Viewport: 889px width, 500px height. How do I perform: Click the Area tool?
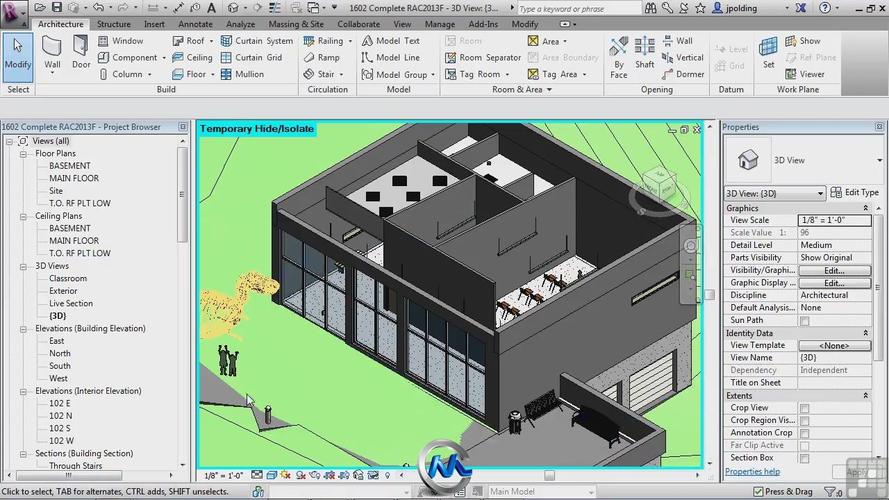[x=544, y=41]
